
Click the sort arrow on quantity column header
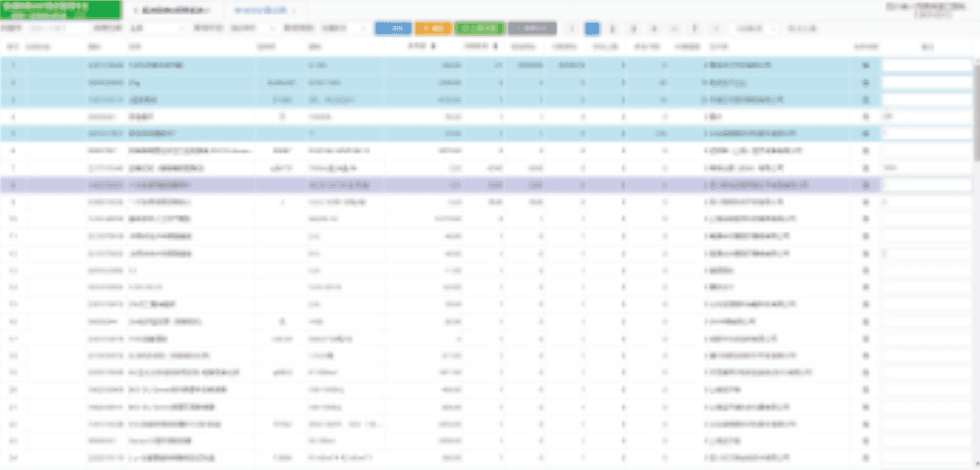click(496, 46)
